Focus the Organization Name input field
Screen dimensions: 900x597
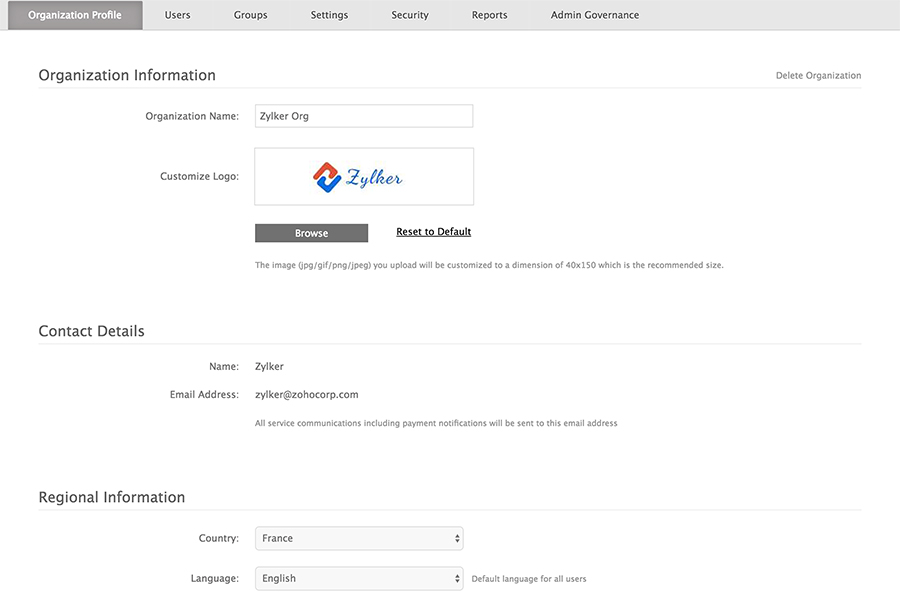click(363, 116)
